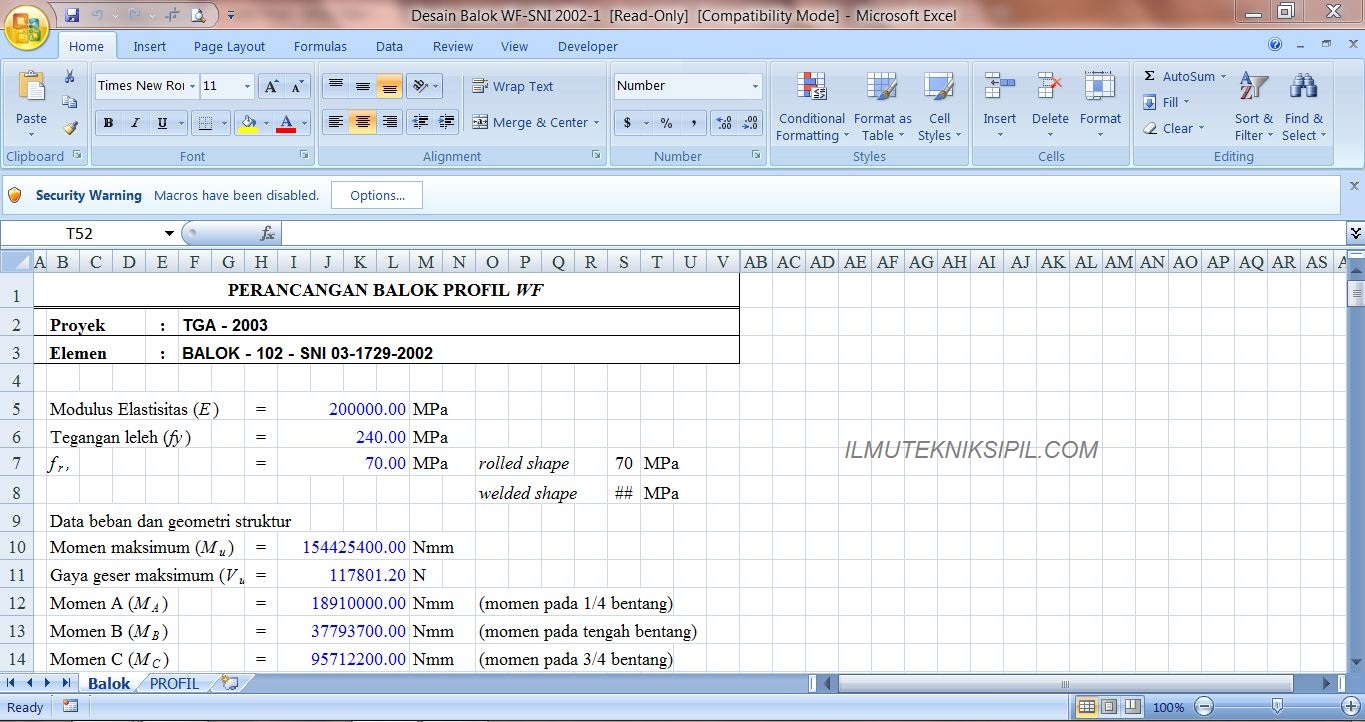The width and height of the screenshot is (1365, 722).
Task: Click inside the formula bar
Action: click(815, 233)
